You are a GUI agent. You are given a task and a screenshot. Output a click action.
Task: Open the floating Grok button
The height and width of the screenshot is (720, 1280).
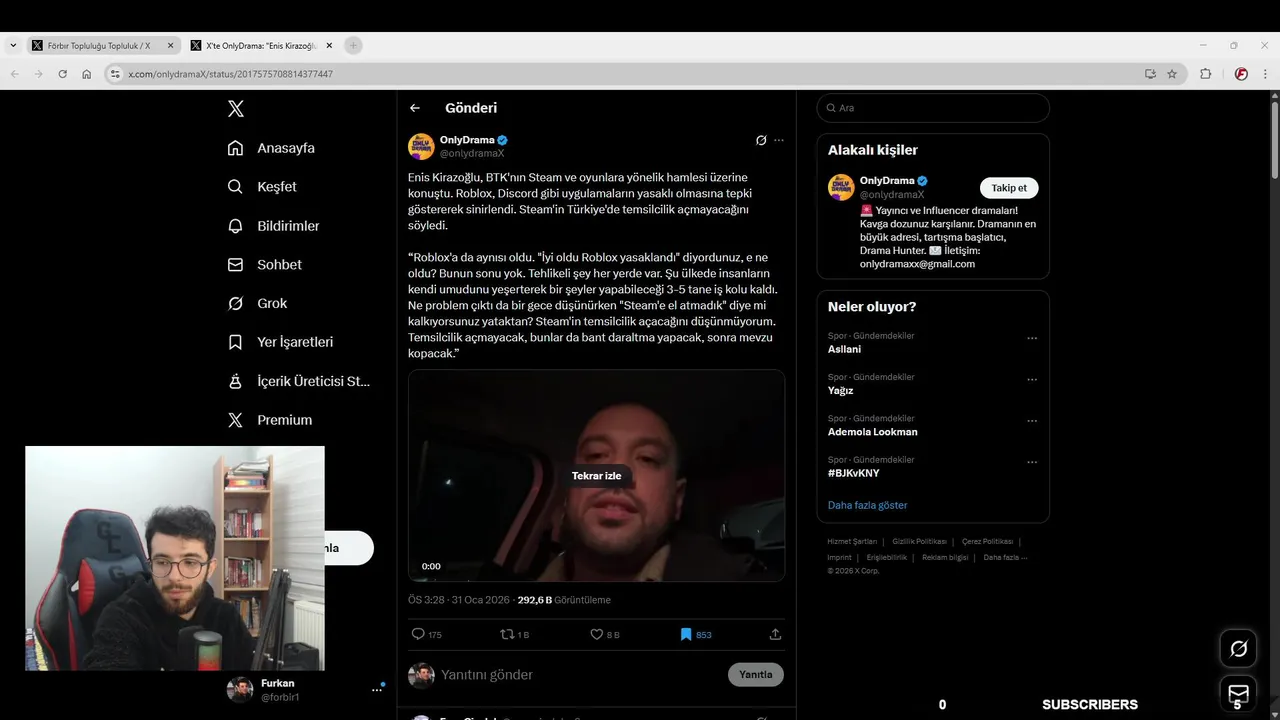tap(1238, 649)
